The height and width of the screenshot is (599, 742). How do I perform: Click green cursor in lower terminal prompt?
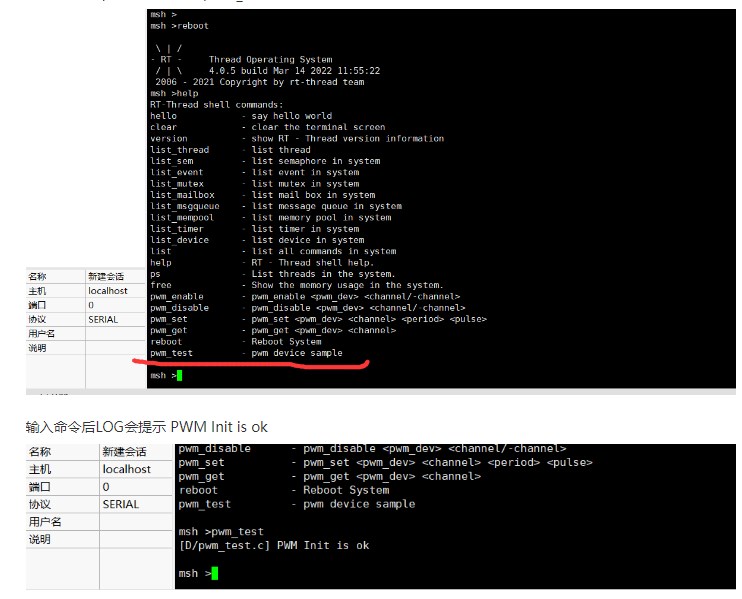coord(215,573)
